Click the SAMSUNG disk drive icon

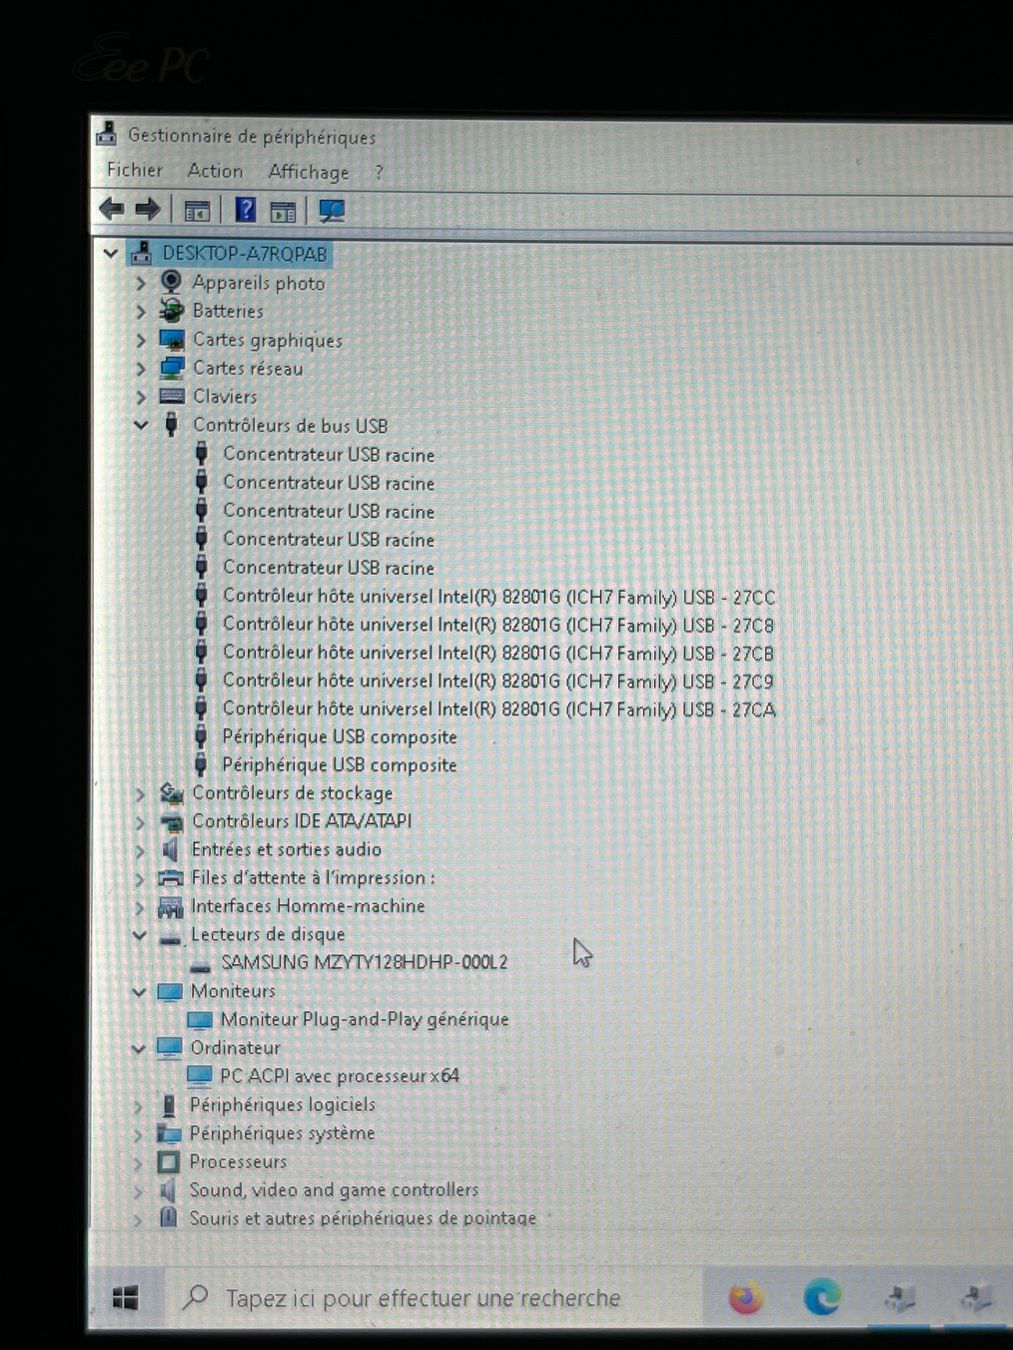click(x=201, y=964)
